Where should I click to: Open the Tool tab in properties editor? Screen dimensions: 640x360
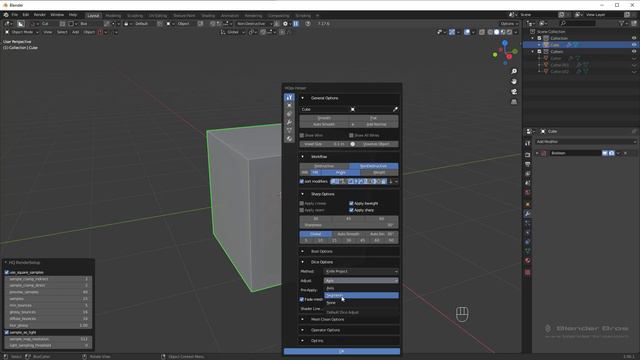527,144
